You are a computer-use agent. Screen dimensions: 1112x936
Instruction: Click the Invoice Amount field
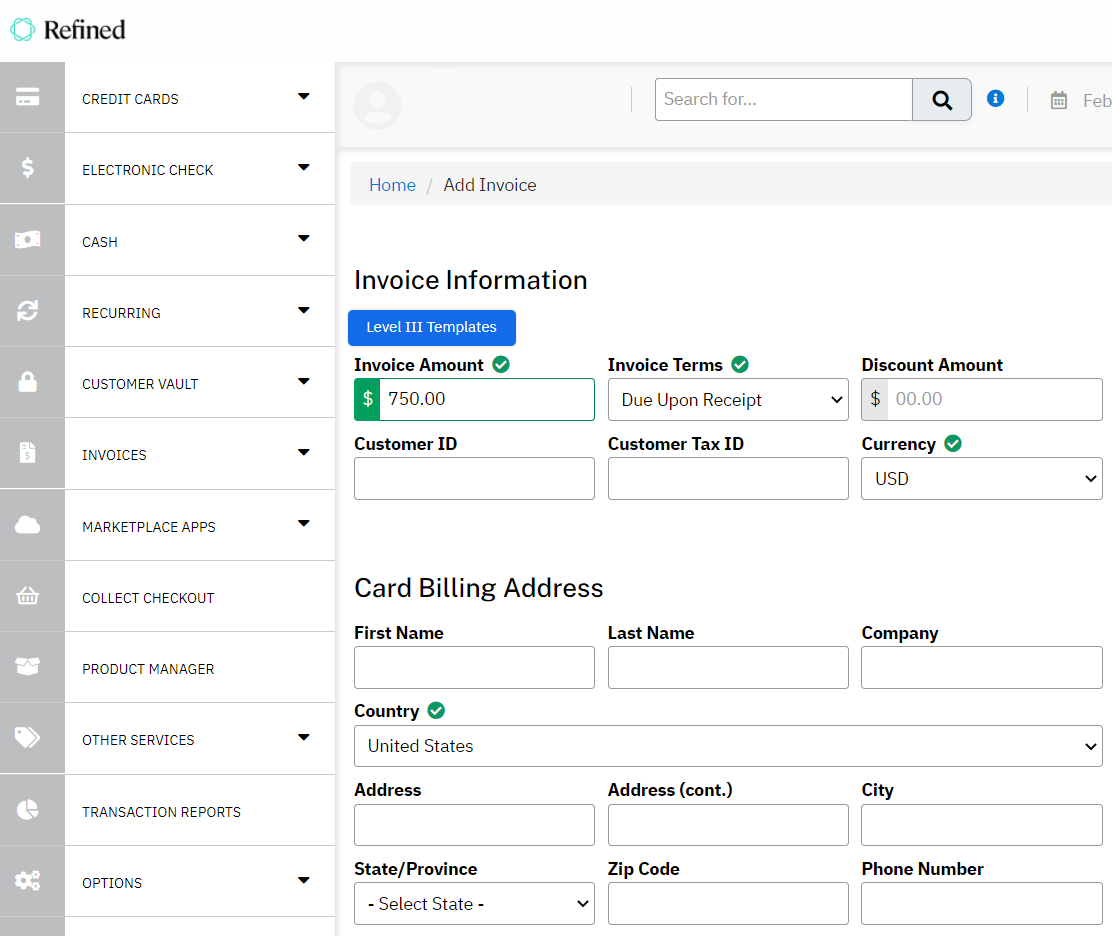[487, 399]
